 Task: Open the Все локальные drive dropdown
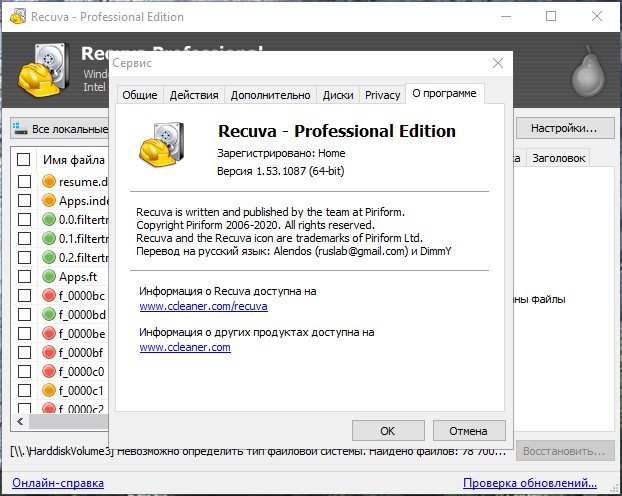coord(60,129)
